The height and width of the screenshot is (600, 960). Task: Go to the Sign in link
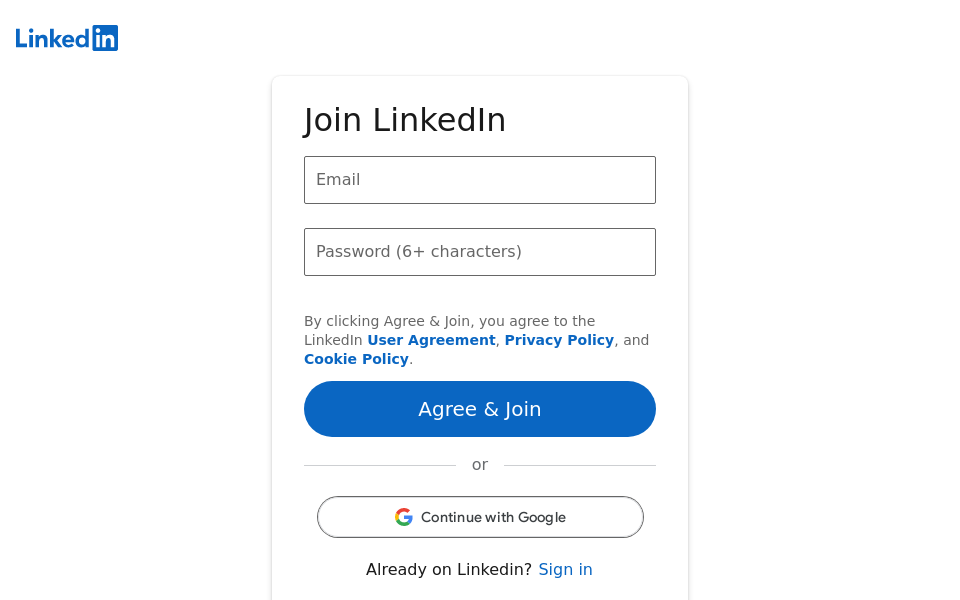pos(565,569)
